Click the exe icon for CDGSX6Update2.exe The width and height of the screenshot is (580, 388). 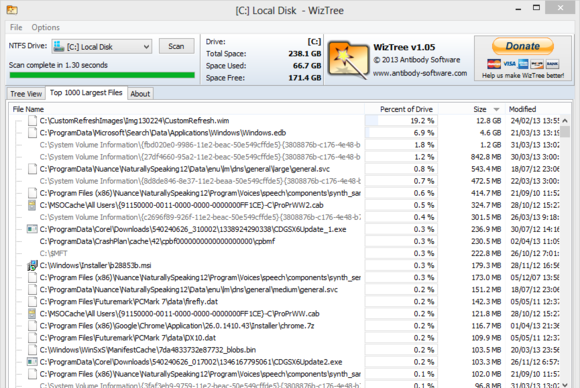[x=32, y=362]
